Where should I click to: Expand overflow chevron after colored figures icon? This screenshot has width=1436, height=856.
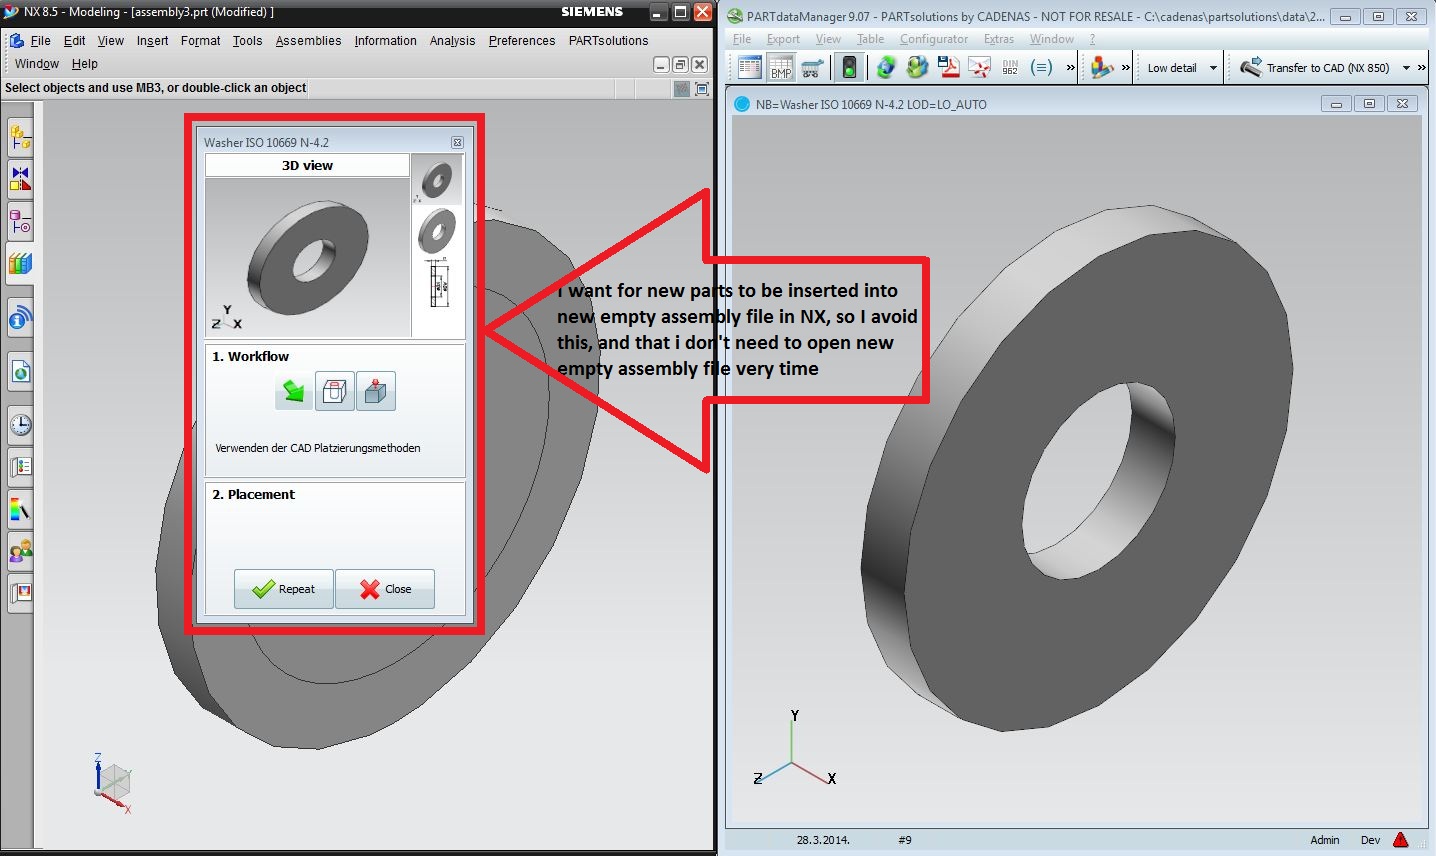click(1126, 68)
